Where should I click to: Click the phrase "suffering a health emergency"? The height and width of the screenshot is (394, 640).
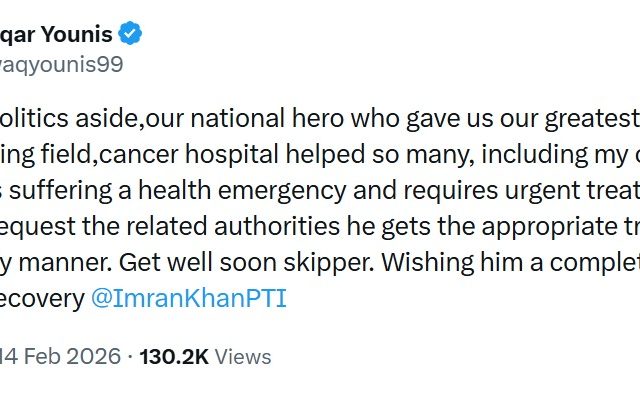click(x=178, y=190)
